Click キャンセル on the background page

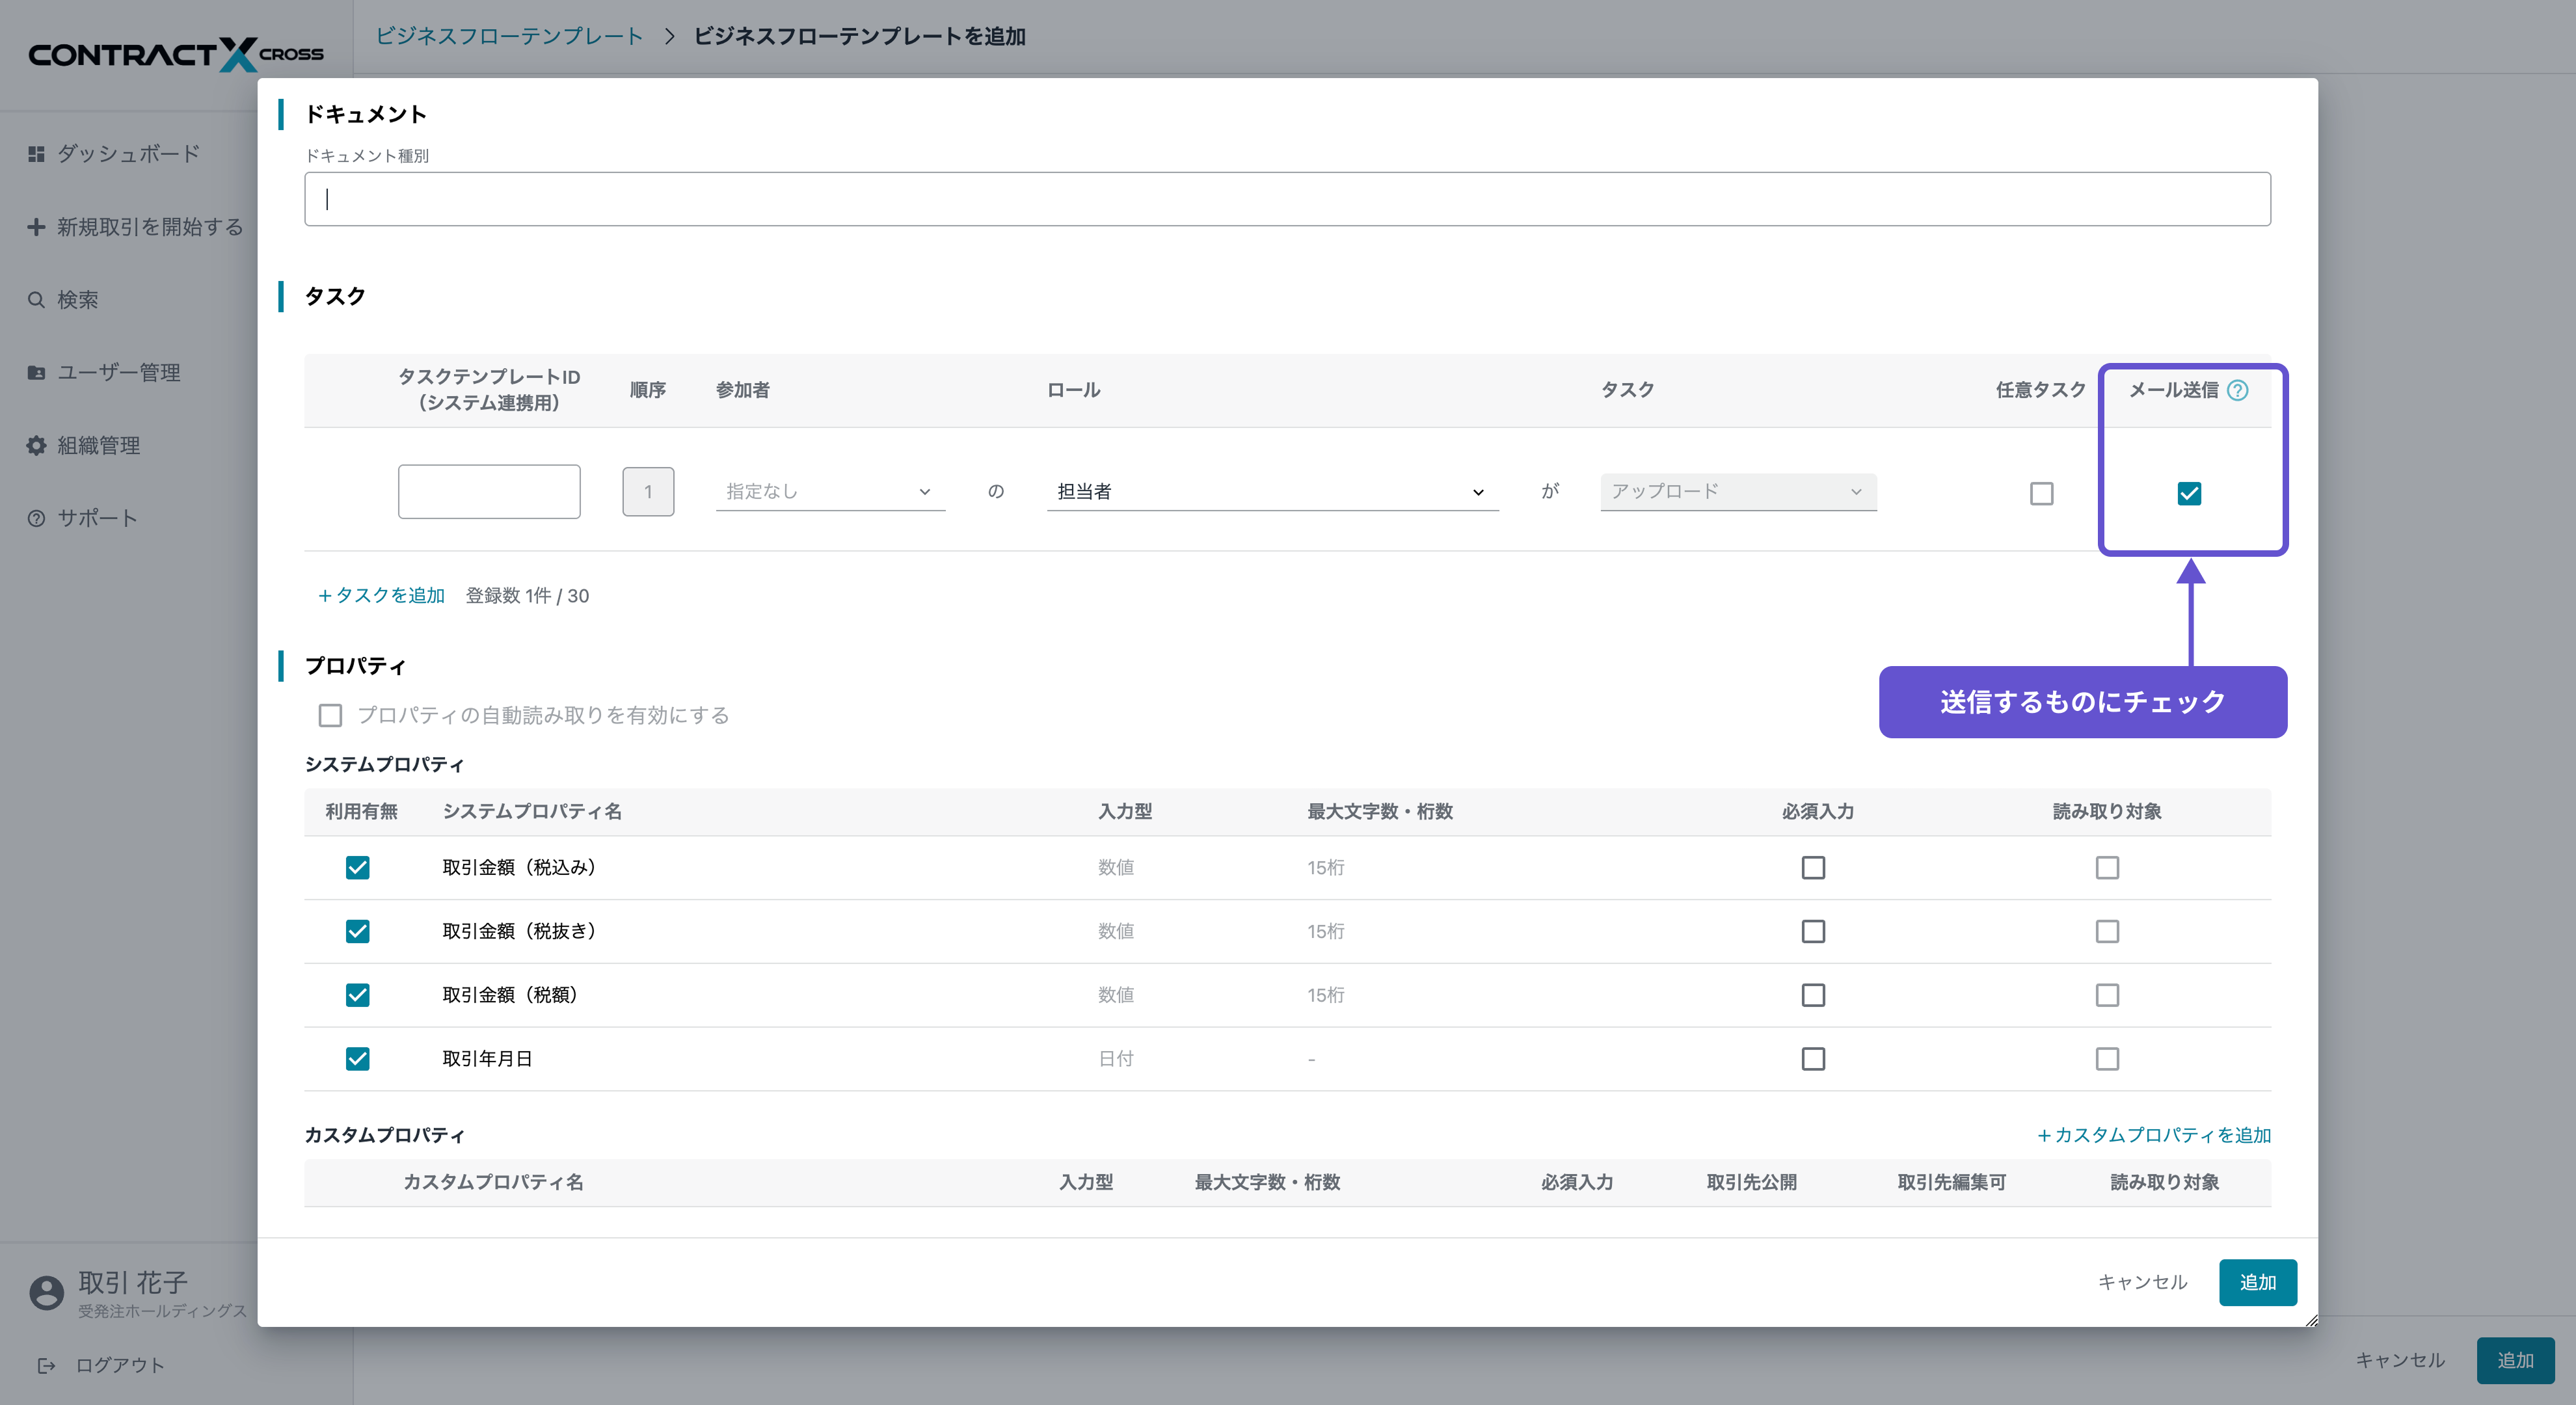coord(2400,1361)
